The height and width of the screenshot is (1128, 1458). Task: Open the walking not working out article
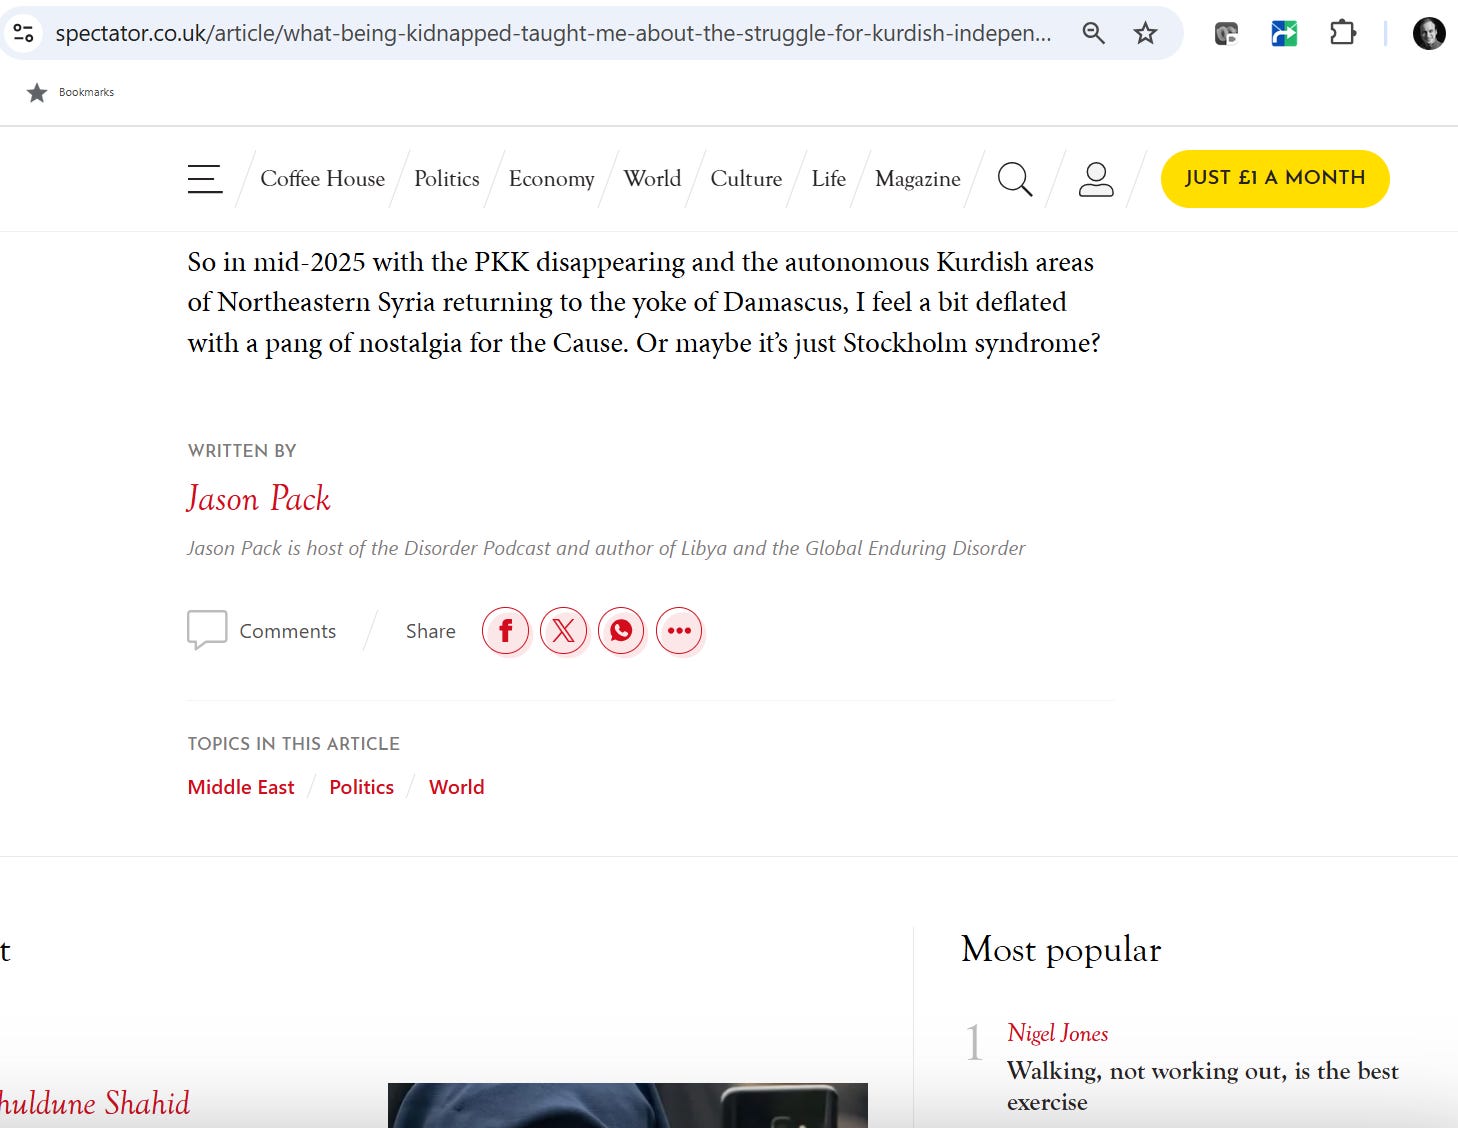tap(1202, 1086)
